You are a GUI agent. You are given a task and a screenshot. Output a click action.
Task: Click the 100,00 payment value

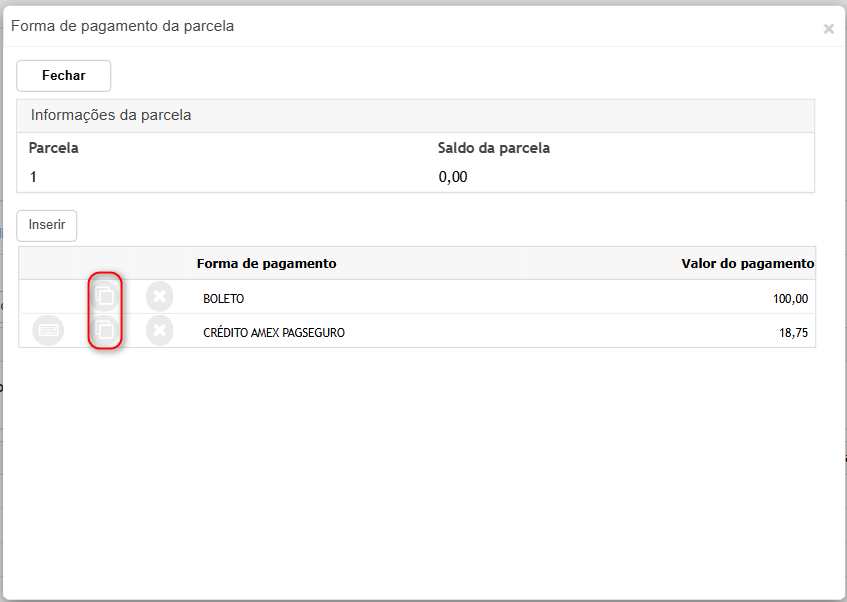[x=790, y=299]
